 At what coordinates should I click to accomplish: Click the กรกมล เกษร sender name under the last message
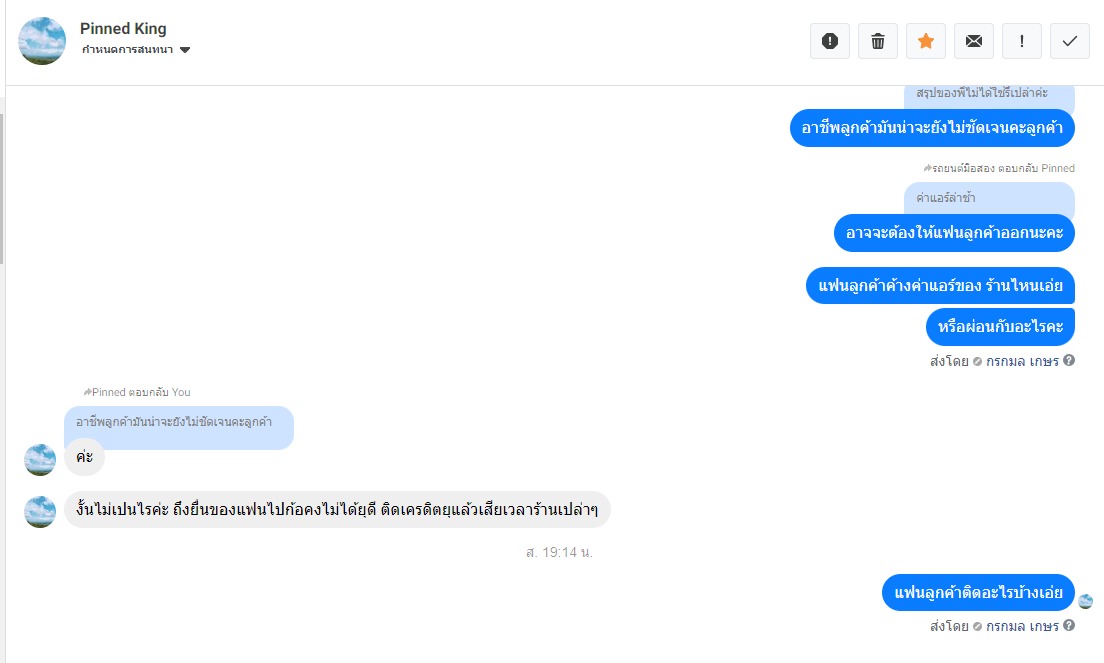pyautogui.click(x=1022, y=627)
